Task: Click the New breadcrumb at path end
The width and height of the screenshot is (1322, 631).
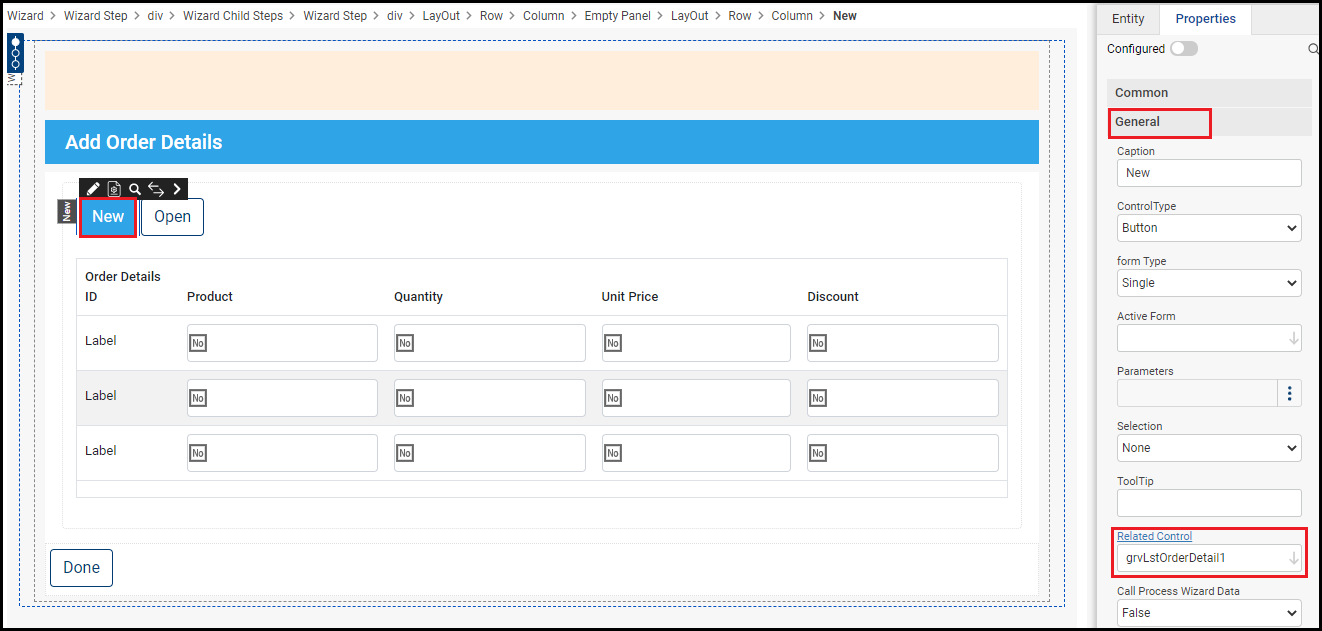Action: tap(845, 16)
